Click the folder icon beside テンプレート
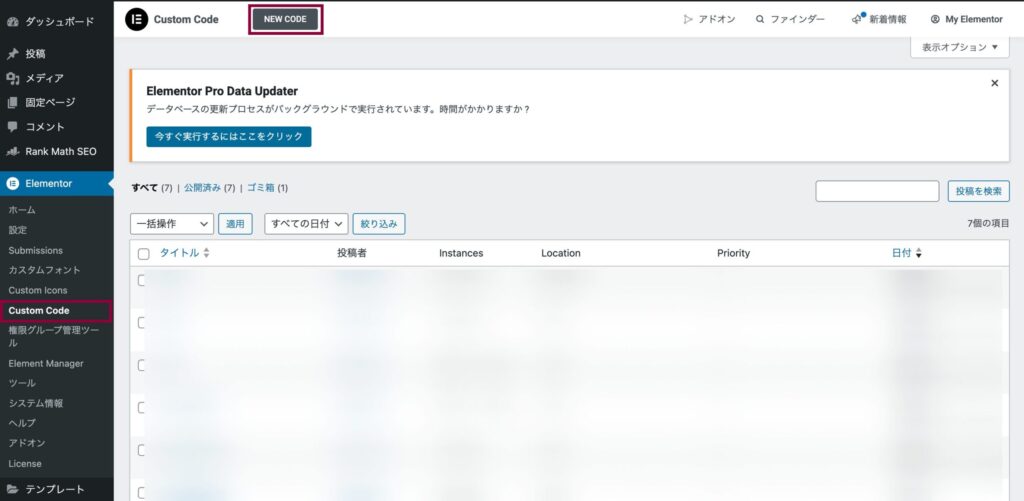 tap(12, 489)
